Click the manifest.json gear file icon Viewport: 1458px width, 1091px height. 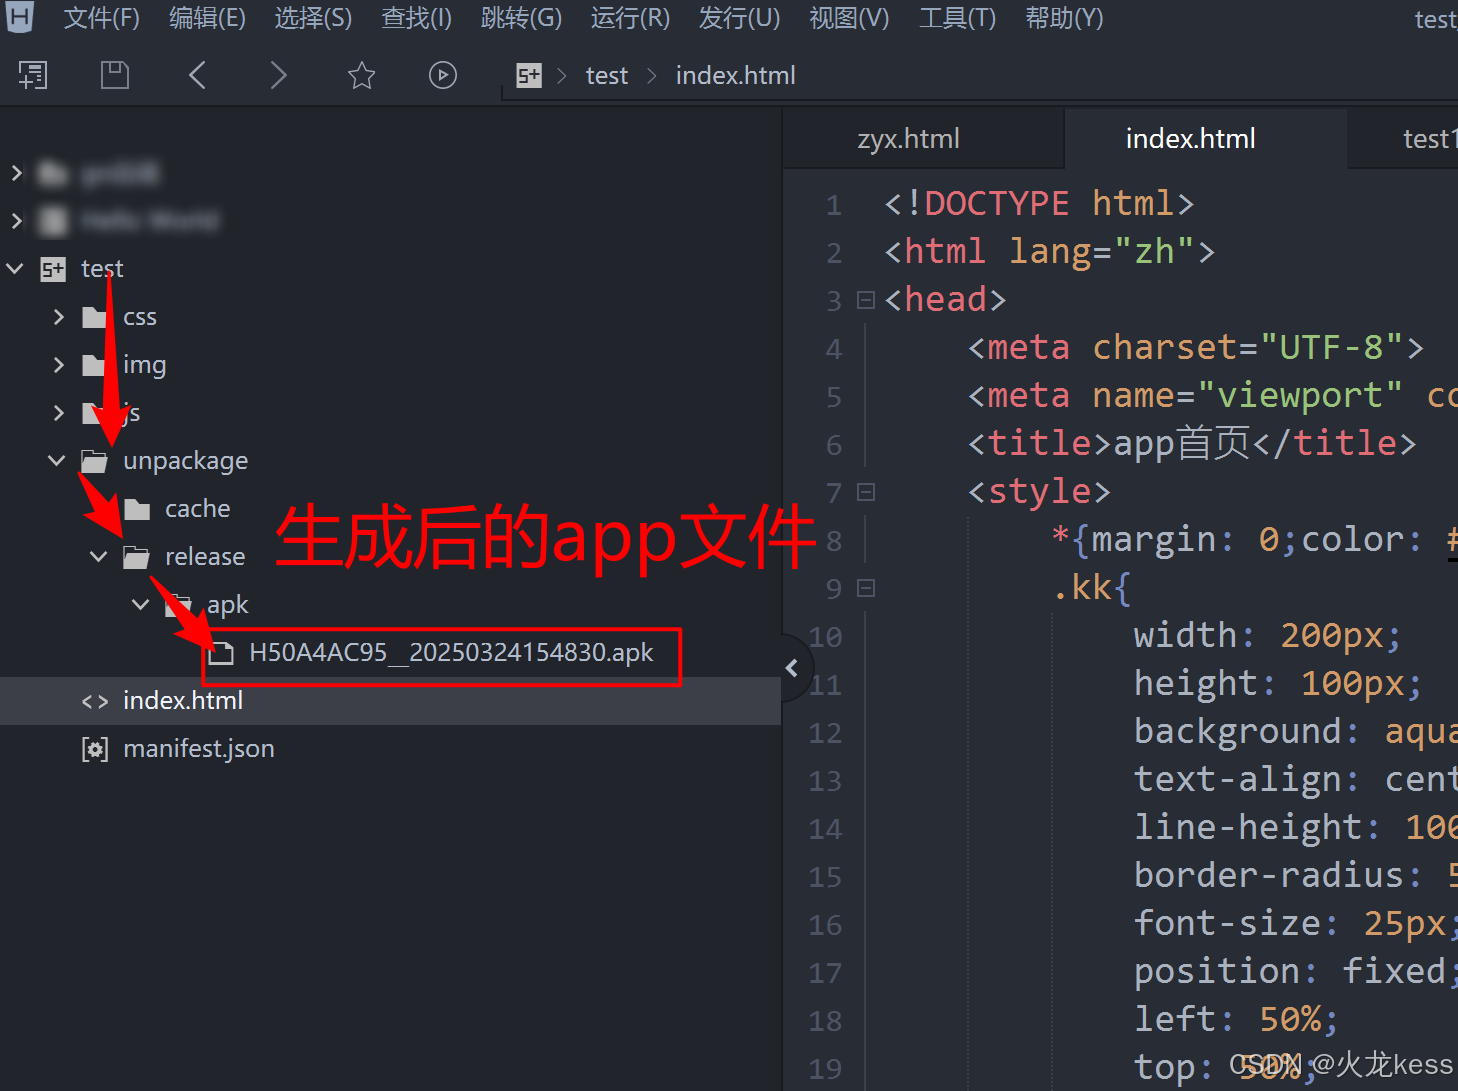tap(95, 749)
